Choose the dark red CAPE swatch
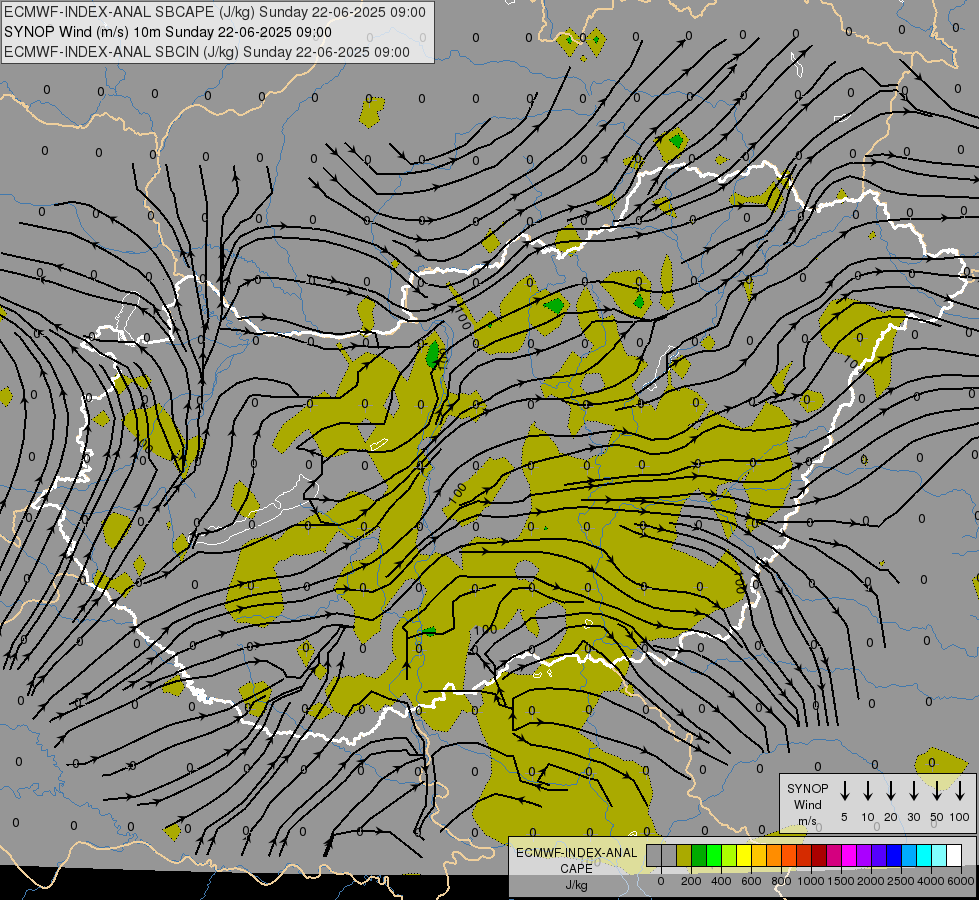 tap(819, 855)
